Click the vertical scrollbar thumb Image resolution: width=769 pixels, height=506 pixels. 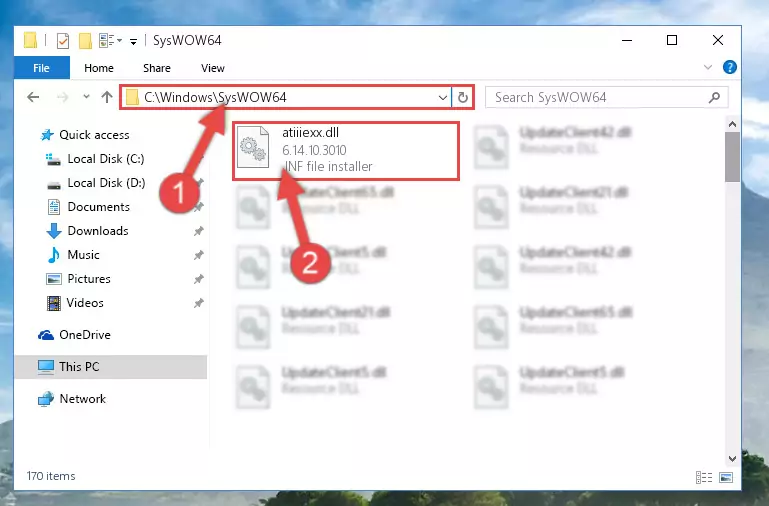coord(732,157)
